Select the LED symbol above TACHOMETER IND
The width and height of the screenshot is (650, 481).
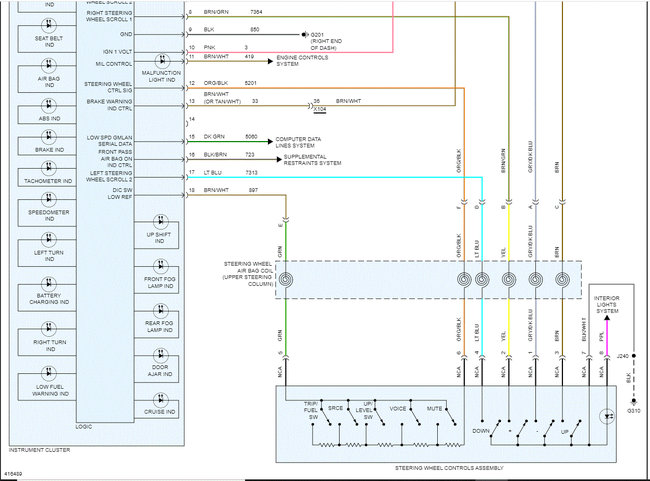[49, 168]
